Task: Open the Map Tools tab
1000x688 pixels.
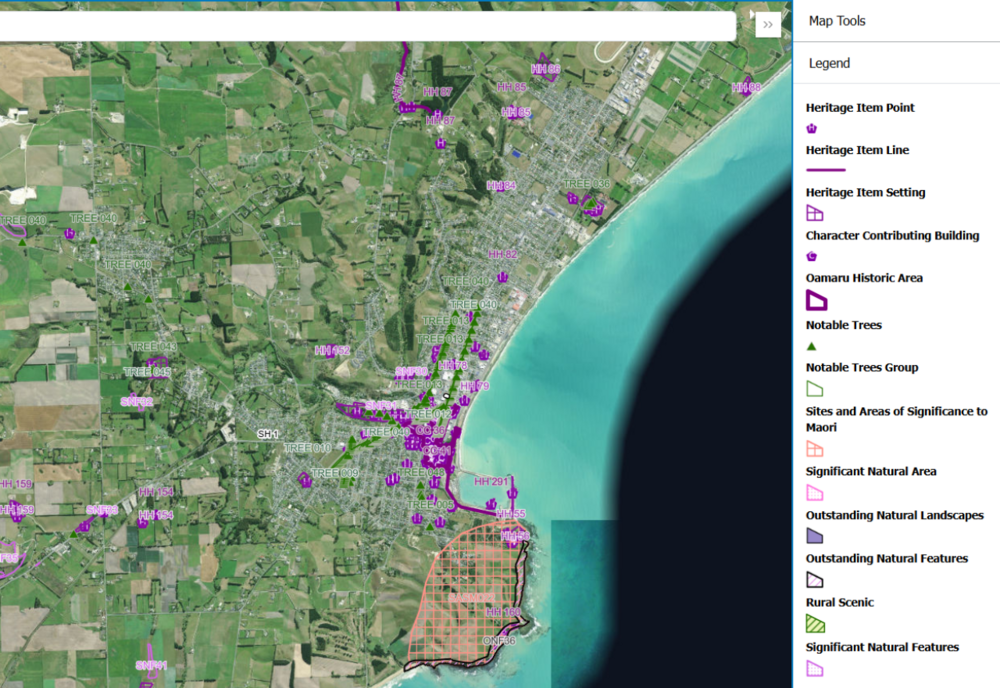Action: (837, 21)
